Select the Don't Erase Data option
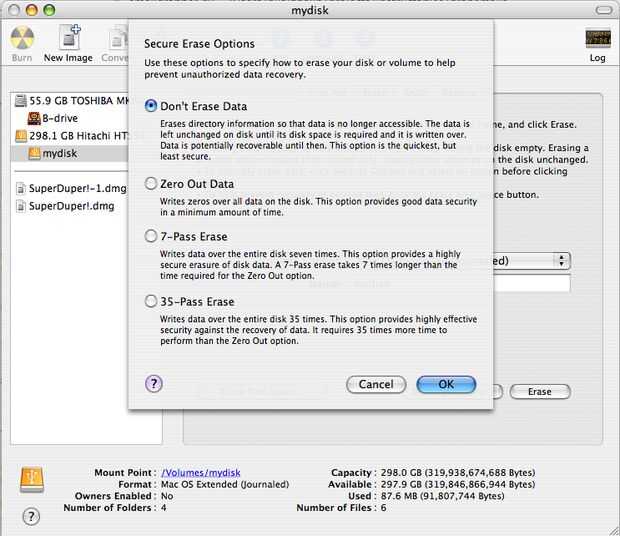 point(151,106)
